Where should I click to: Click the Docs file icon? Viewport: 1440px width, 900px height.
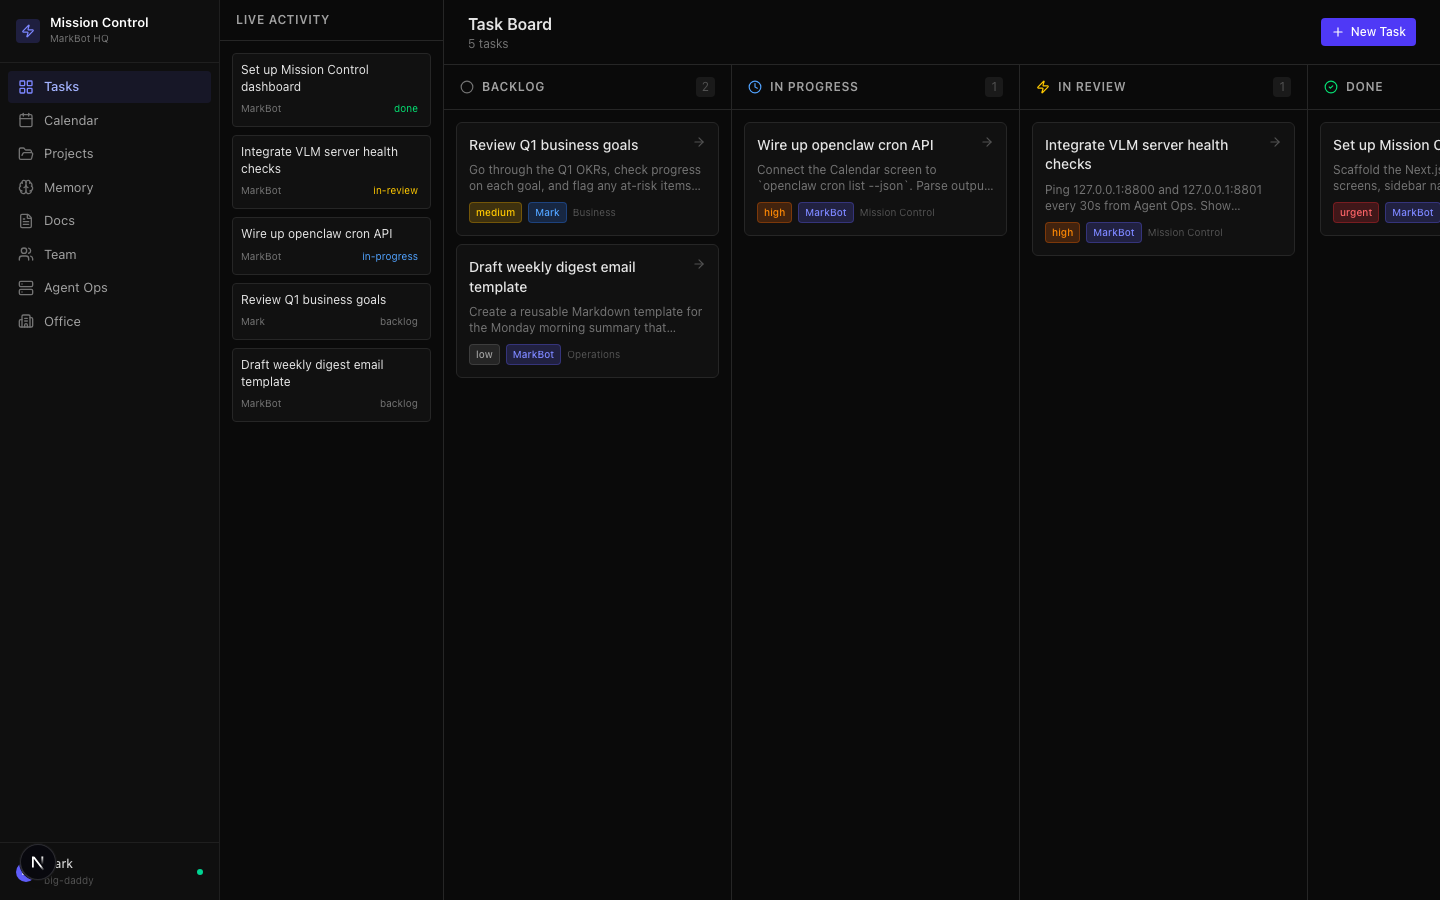coord(26,221)
